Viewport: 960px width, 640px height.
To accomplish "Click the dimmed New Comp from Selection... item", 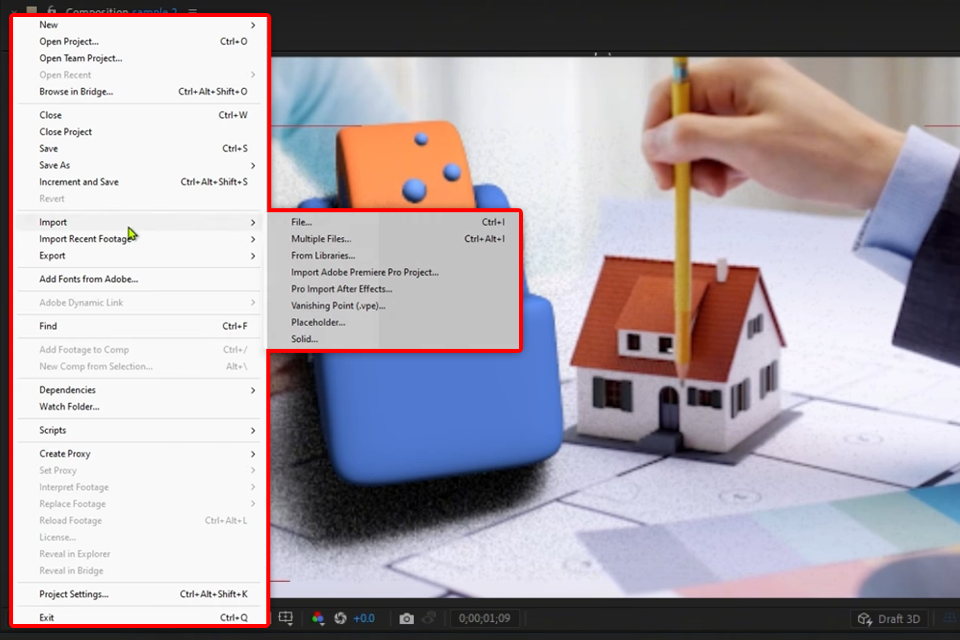I will point(140,366).
